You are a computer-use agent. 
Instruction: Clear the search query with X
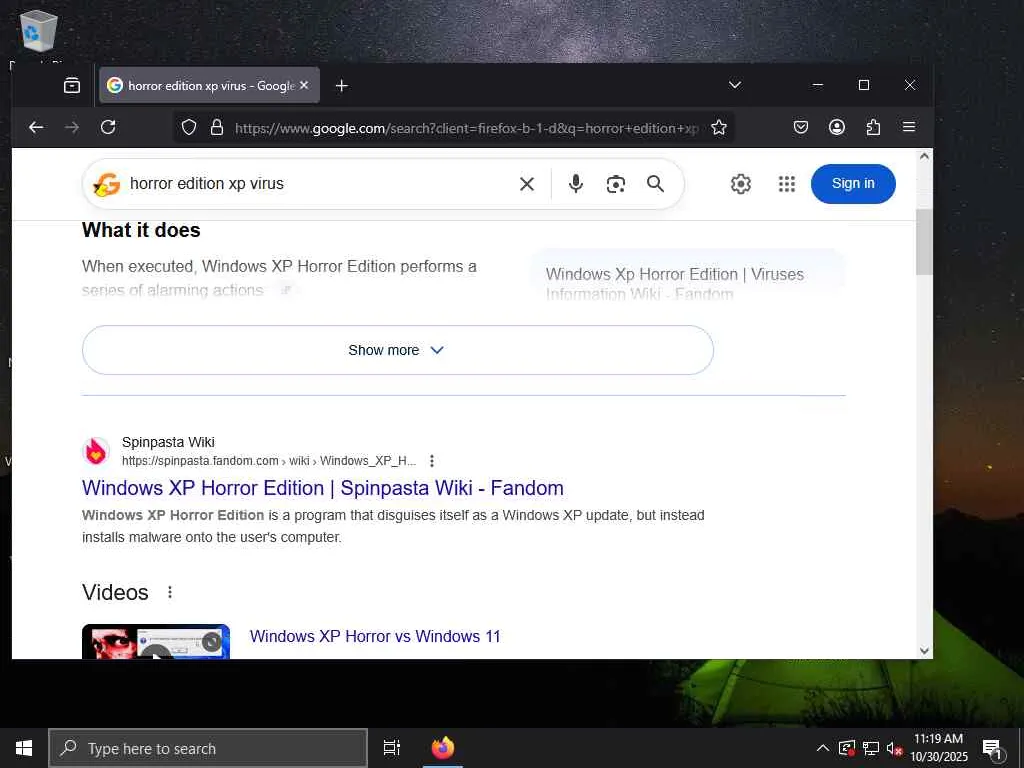[x=527, y=184]
